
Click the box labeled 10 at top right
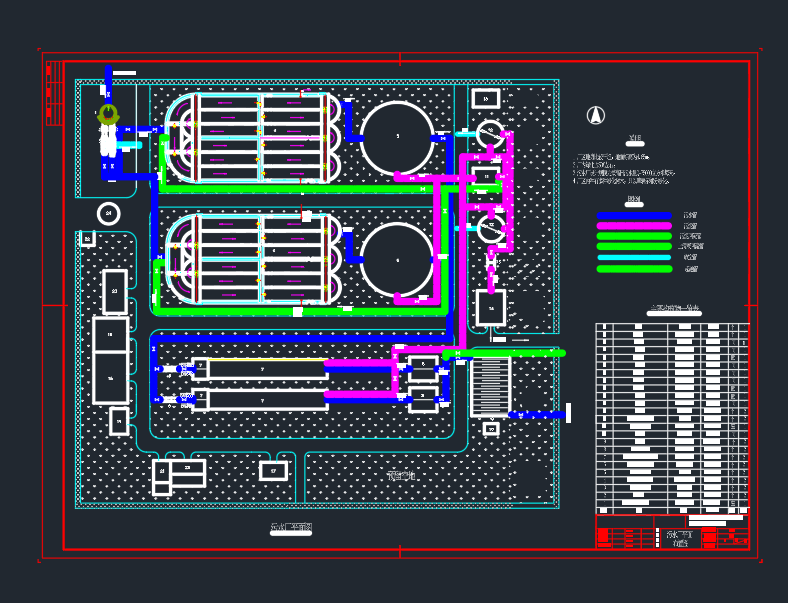point(486,98)
